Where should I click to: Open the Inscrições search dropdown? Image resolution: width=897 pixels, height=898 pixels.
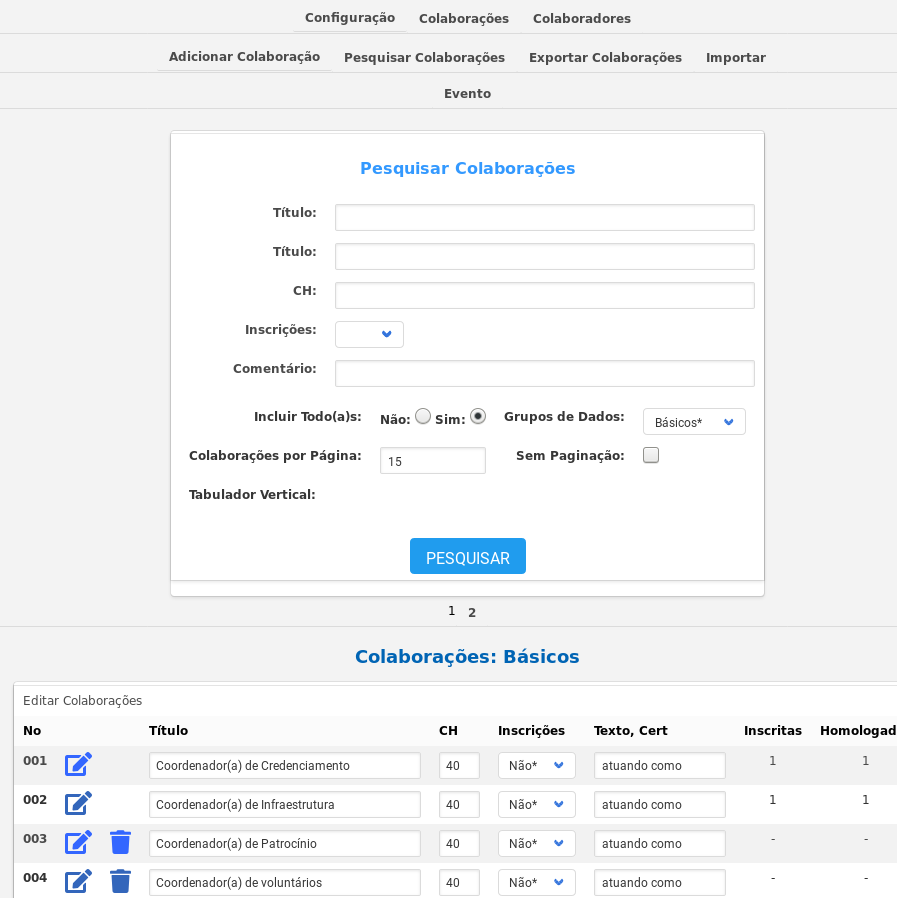pyautogui.click(x=369, y=334)
